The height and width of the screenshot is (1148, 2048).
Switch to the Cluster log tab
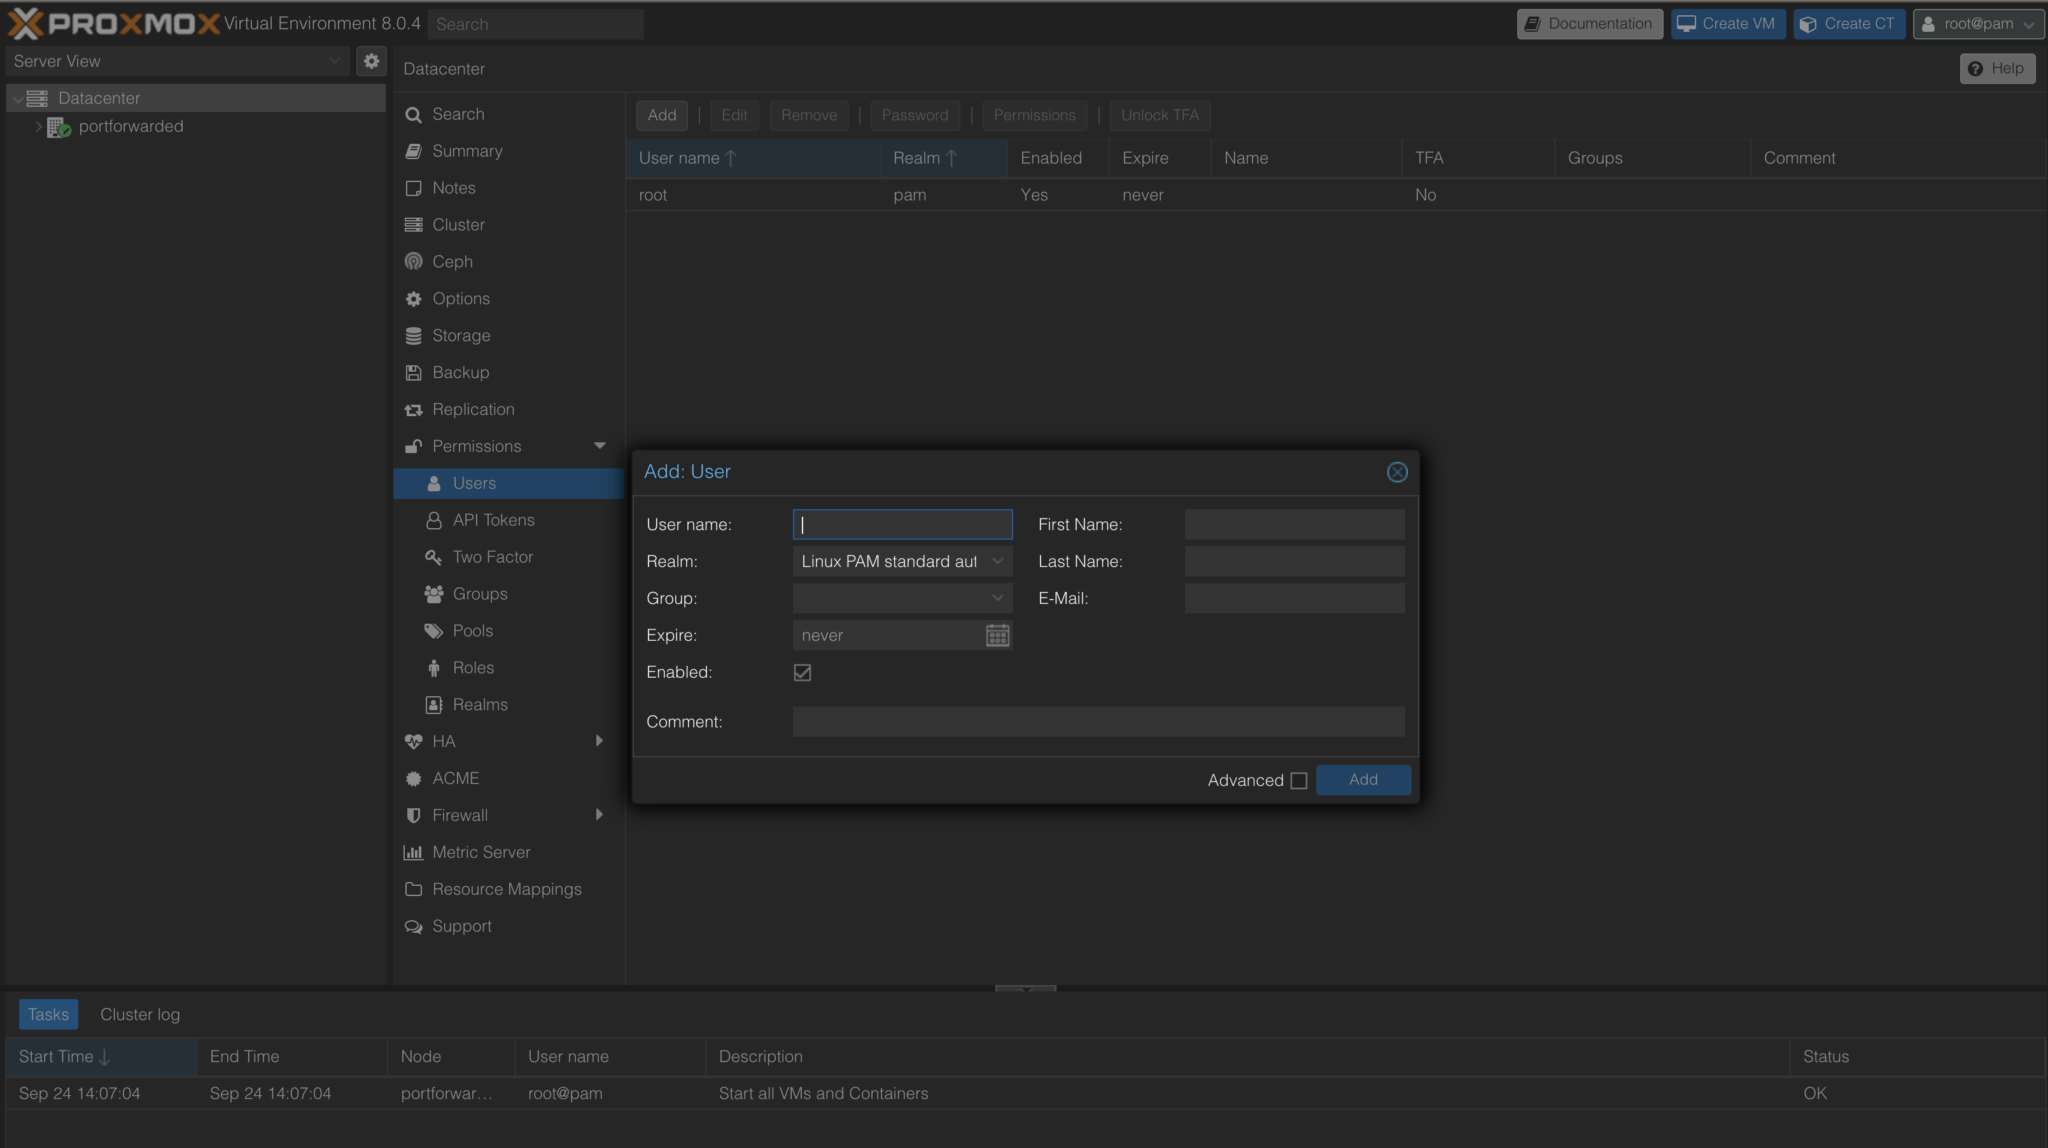point(140,1014)
